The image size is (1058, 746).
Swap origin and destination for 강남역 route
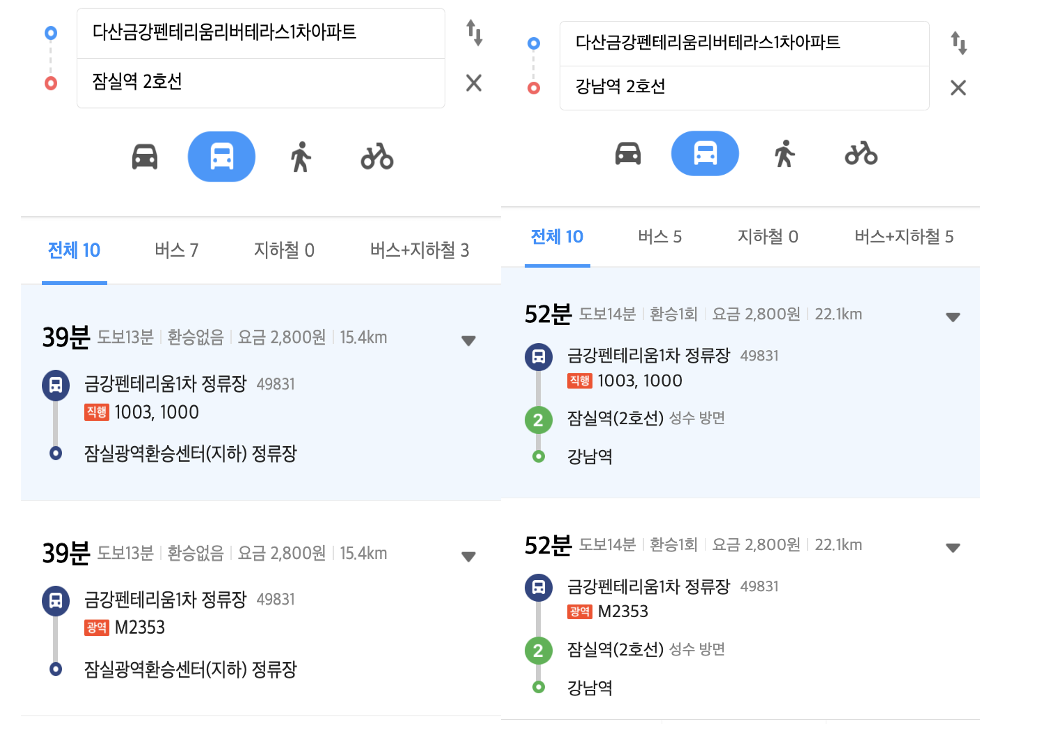click(958, 43)
